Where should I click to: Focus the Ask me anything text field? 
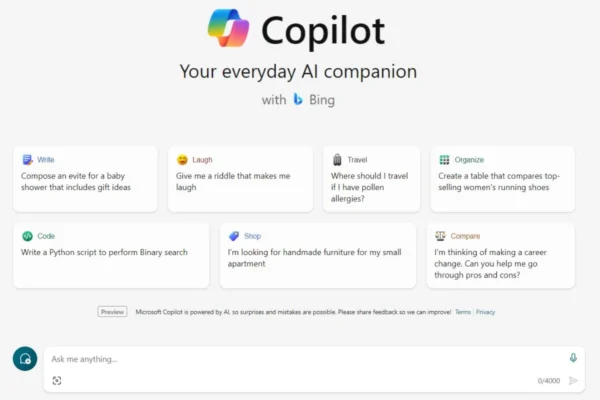[x=300, y=359]
